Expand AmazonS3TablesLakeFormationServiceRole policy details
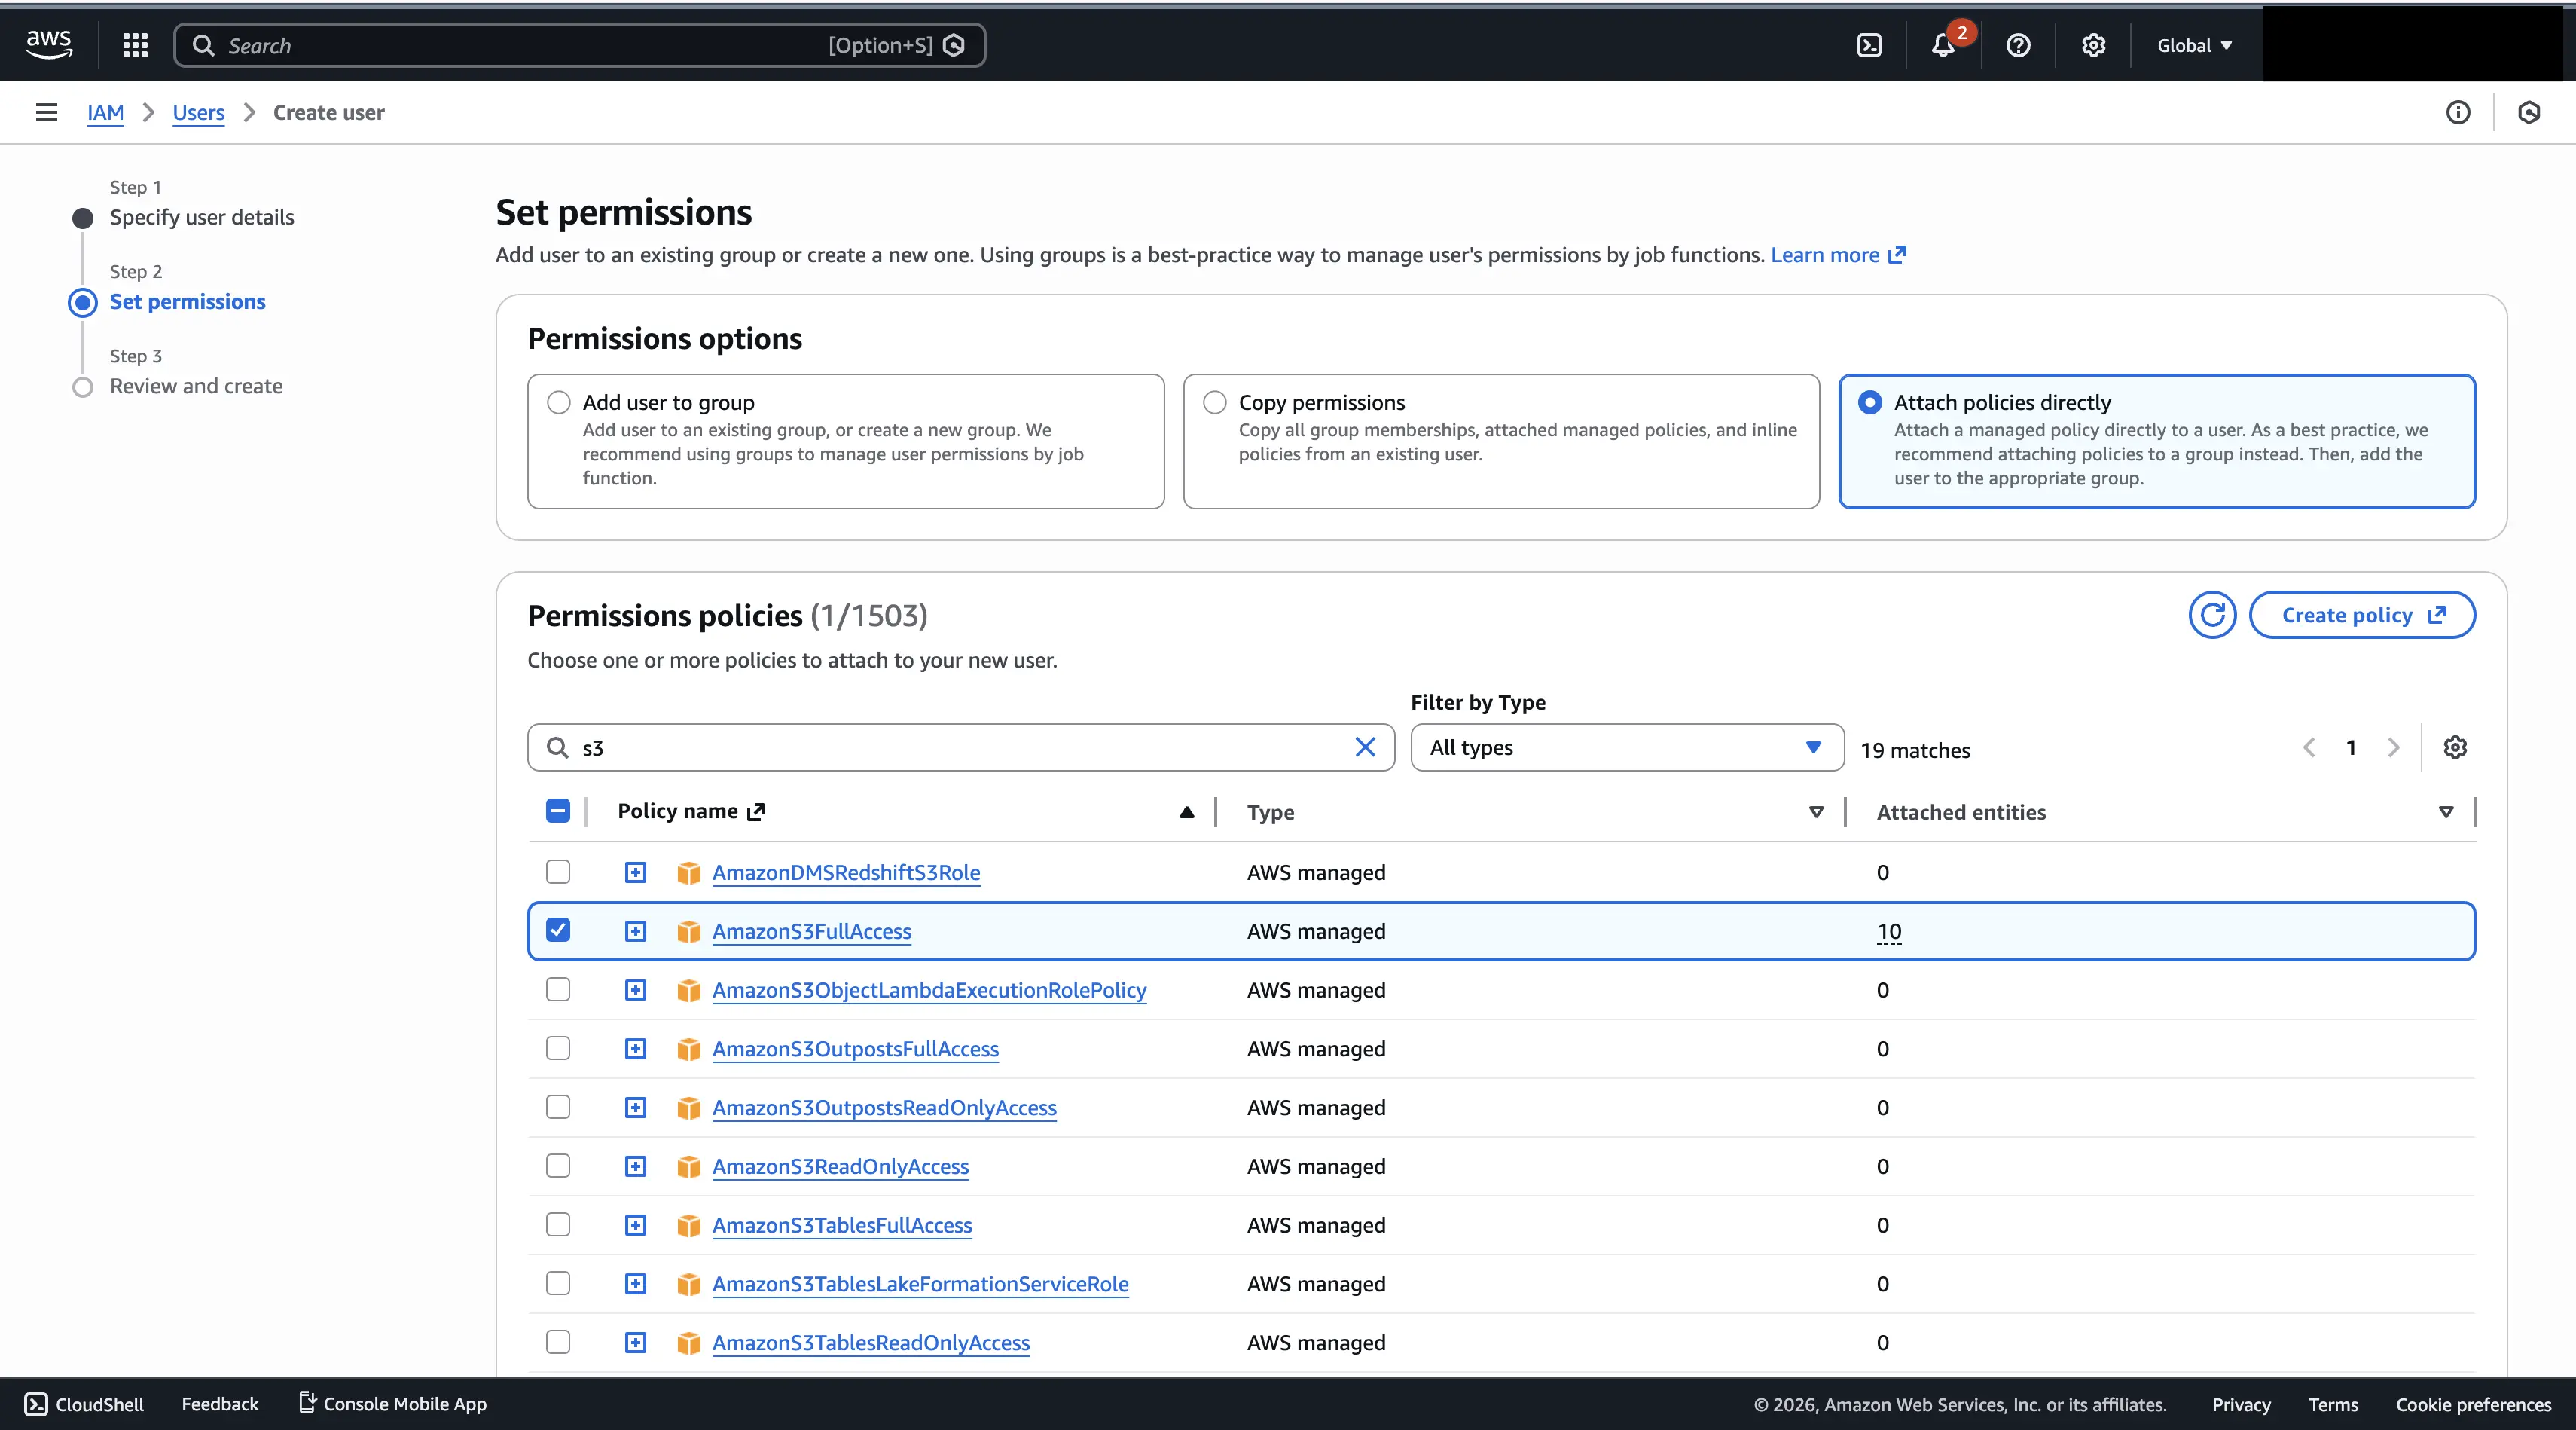 click(635, 1284)
